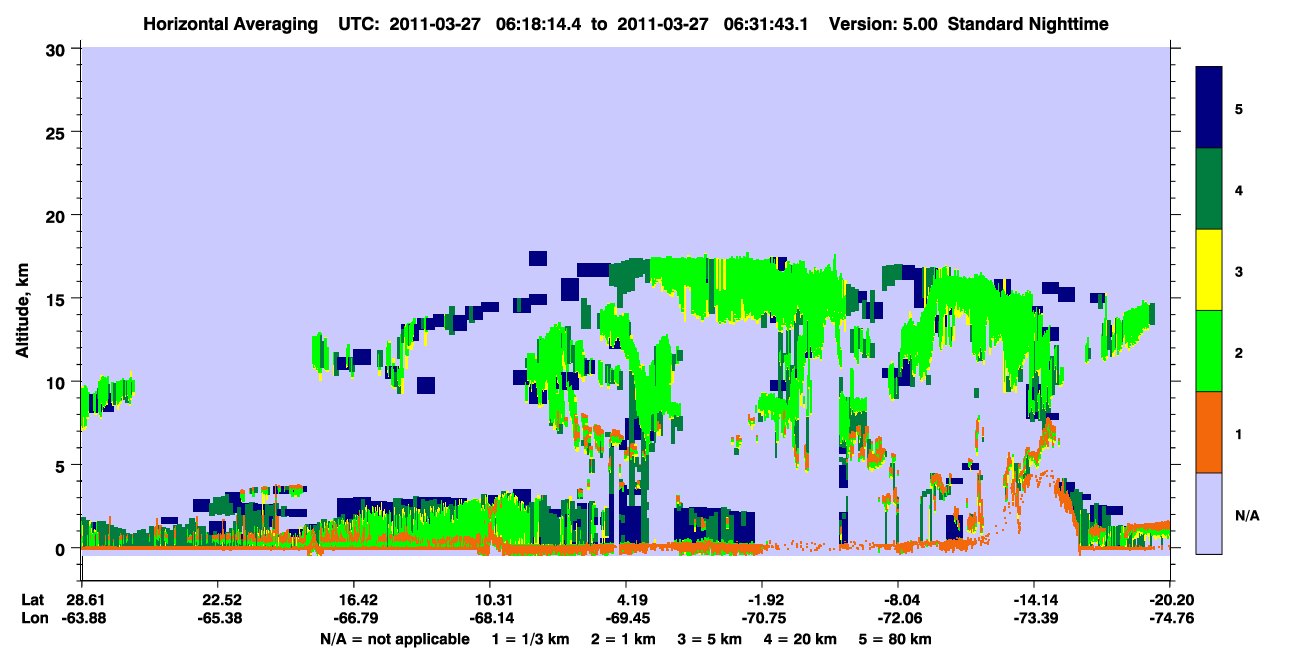Image resolution: width=1300 pixels, height=667 pixels.
Task: Click the dark blue colorbar segment labeled 5
Action: 1209,108
